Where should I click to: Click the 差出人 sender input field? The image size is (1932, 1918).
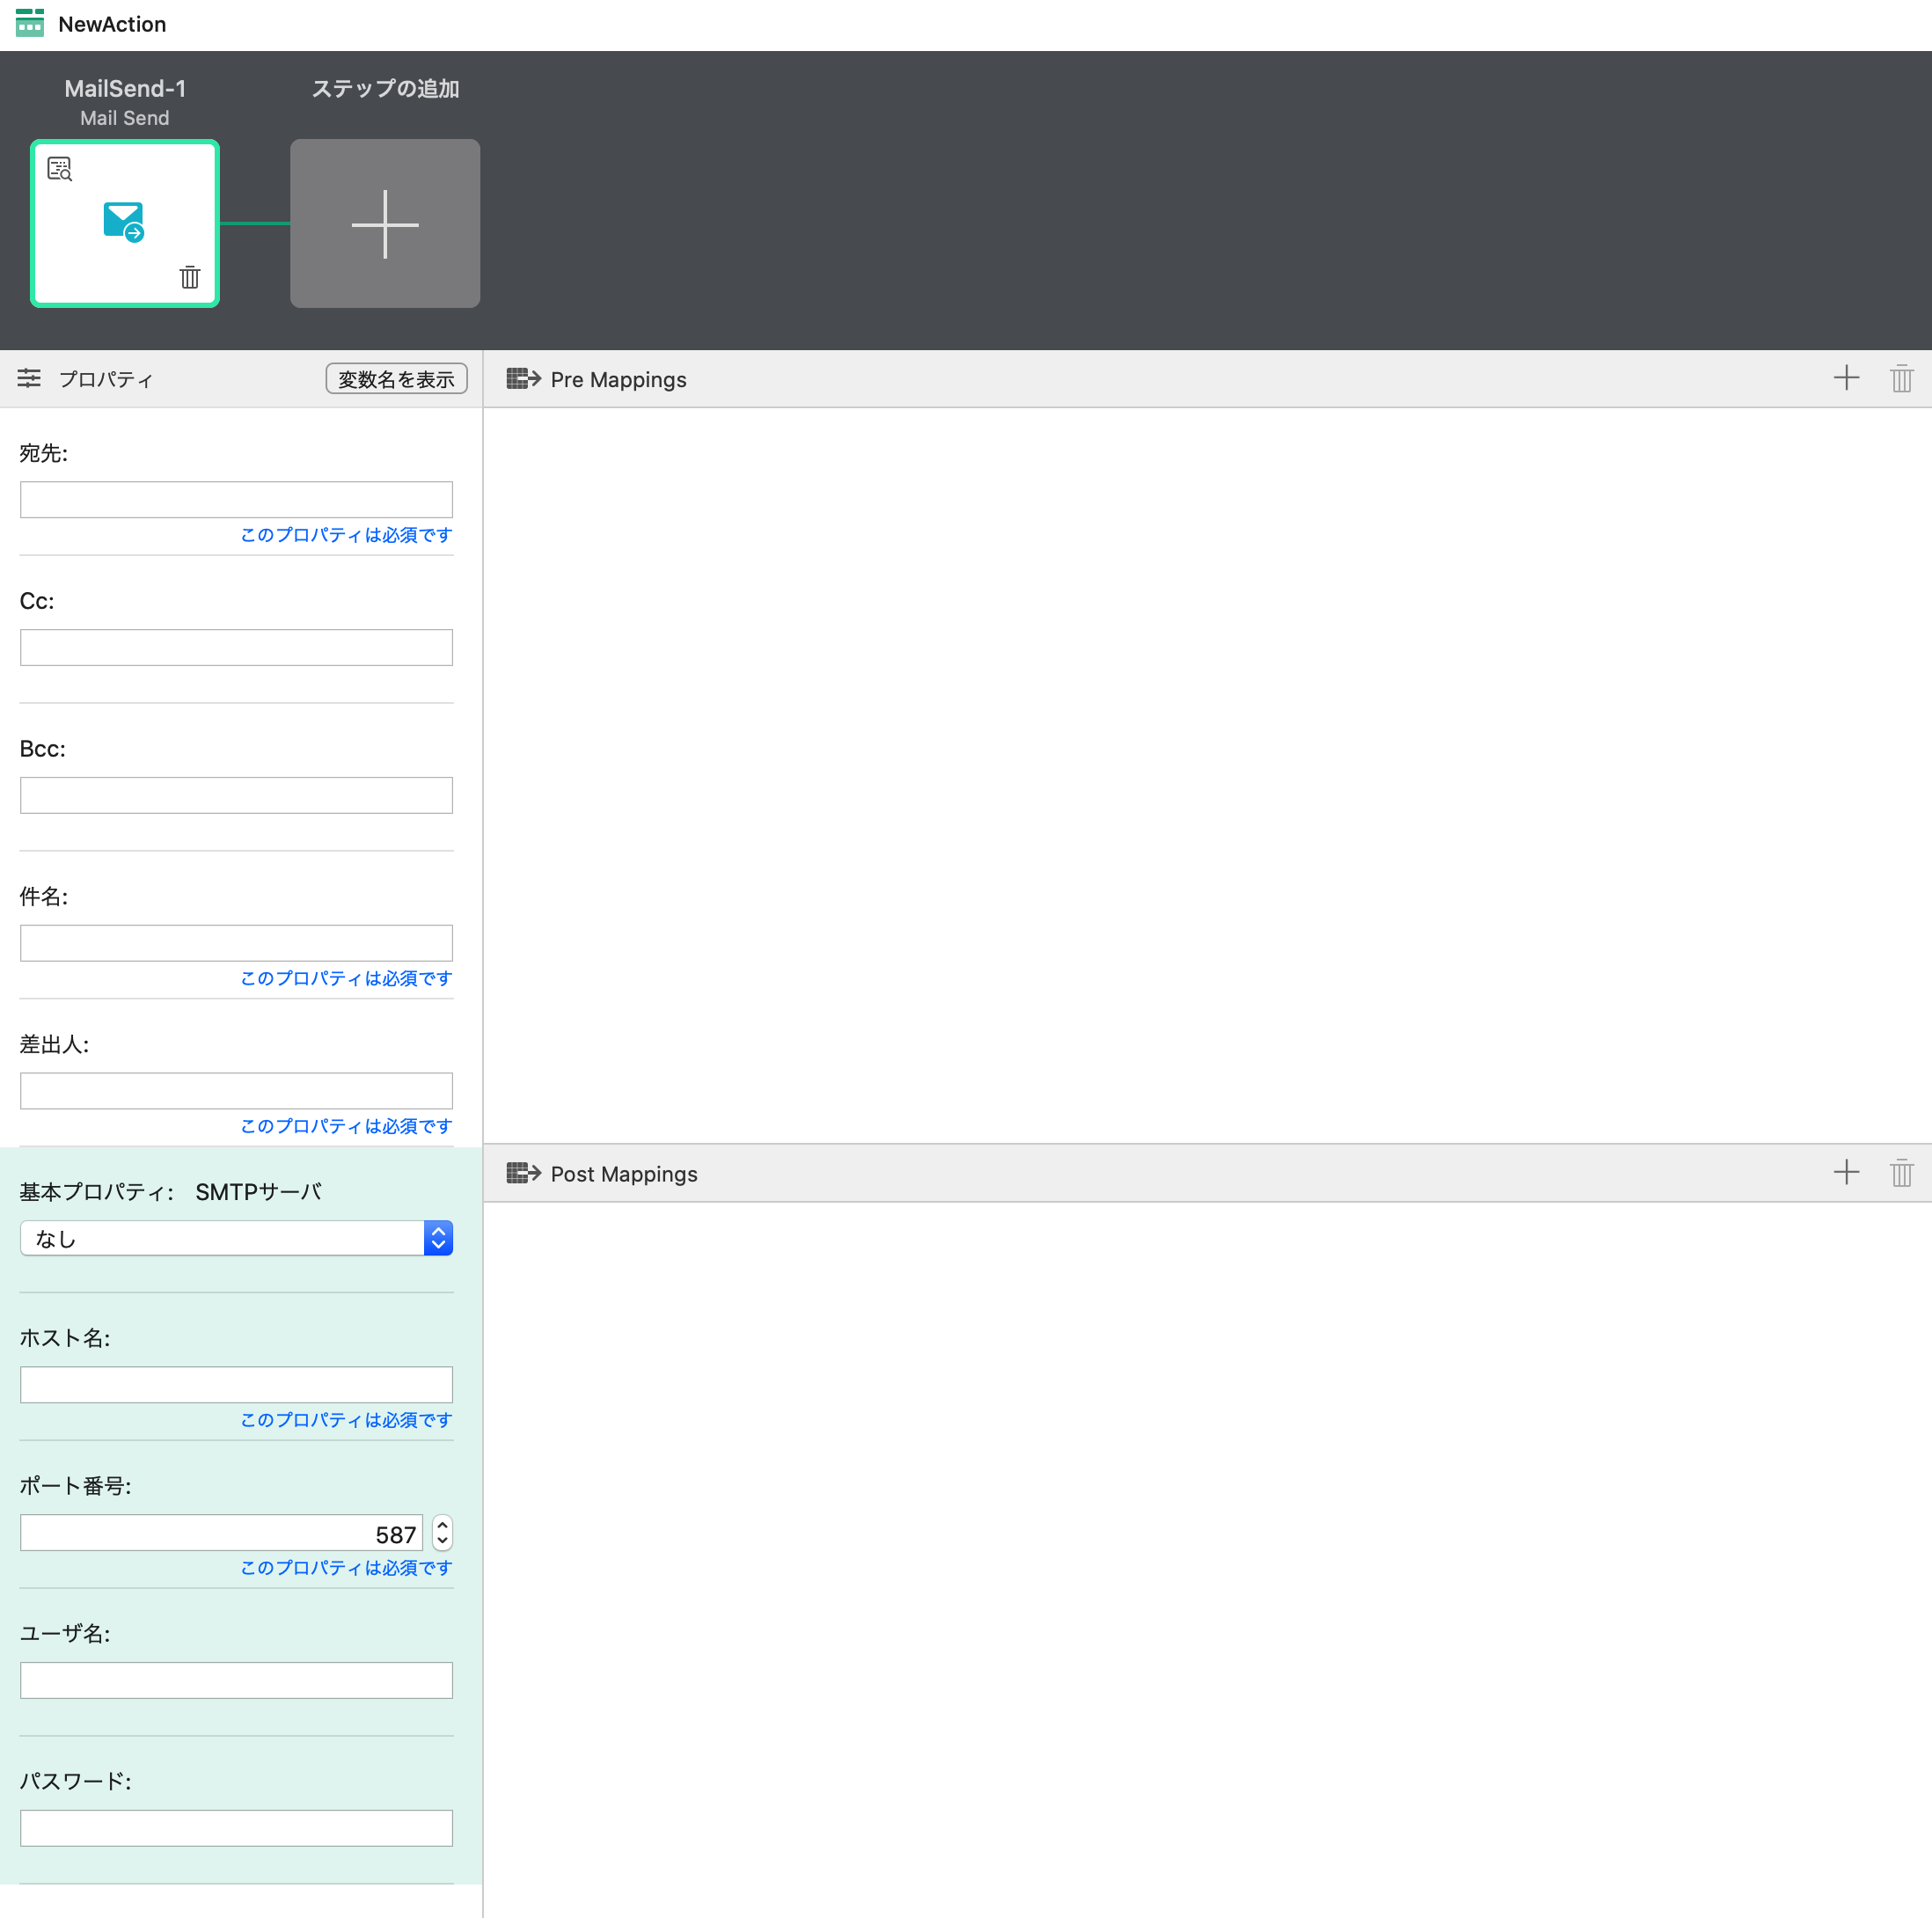click(236, 1091)
